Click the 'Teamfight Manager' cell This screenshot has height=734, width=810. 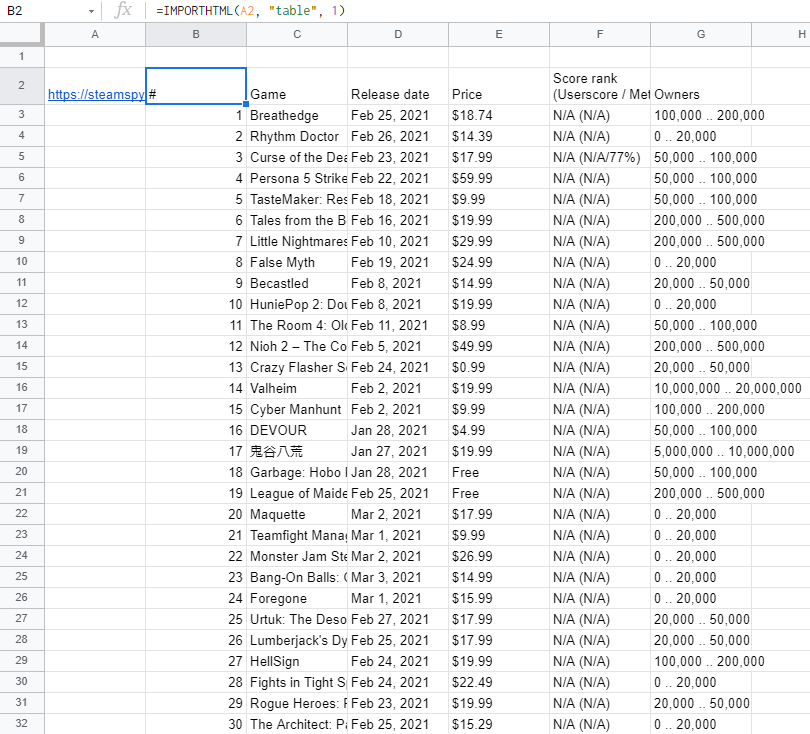click(297, 535)
